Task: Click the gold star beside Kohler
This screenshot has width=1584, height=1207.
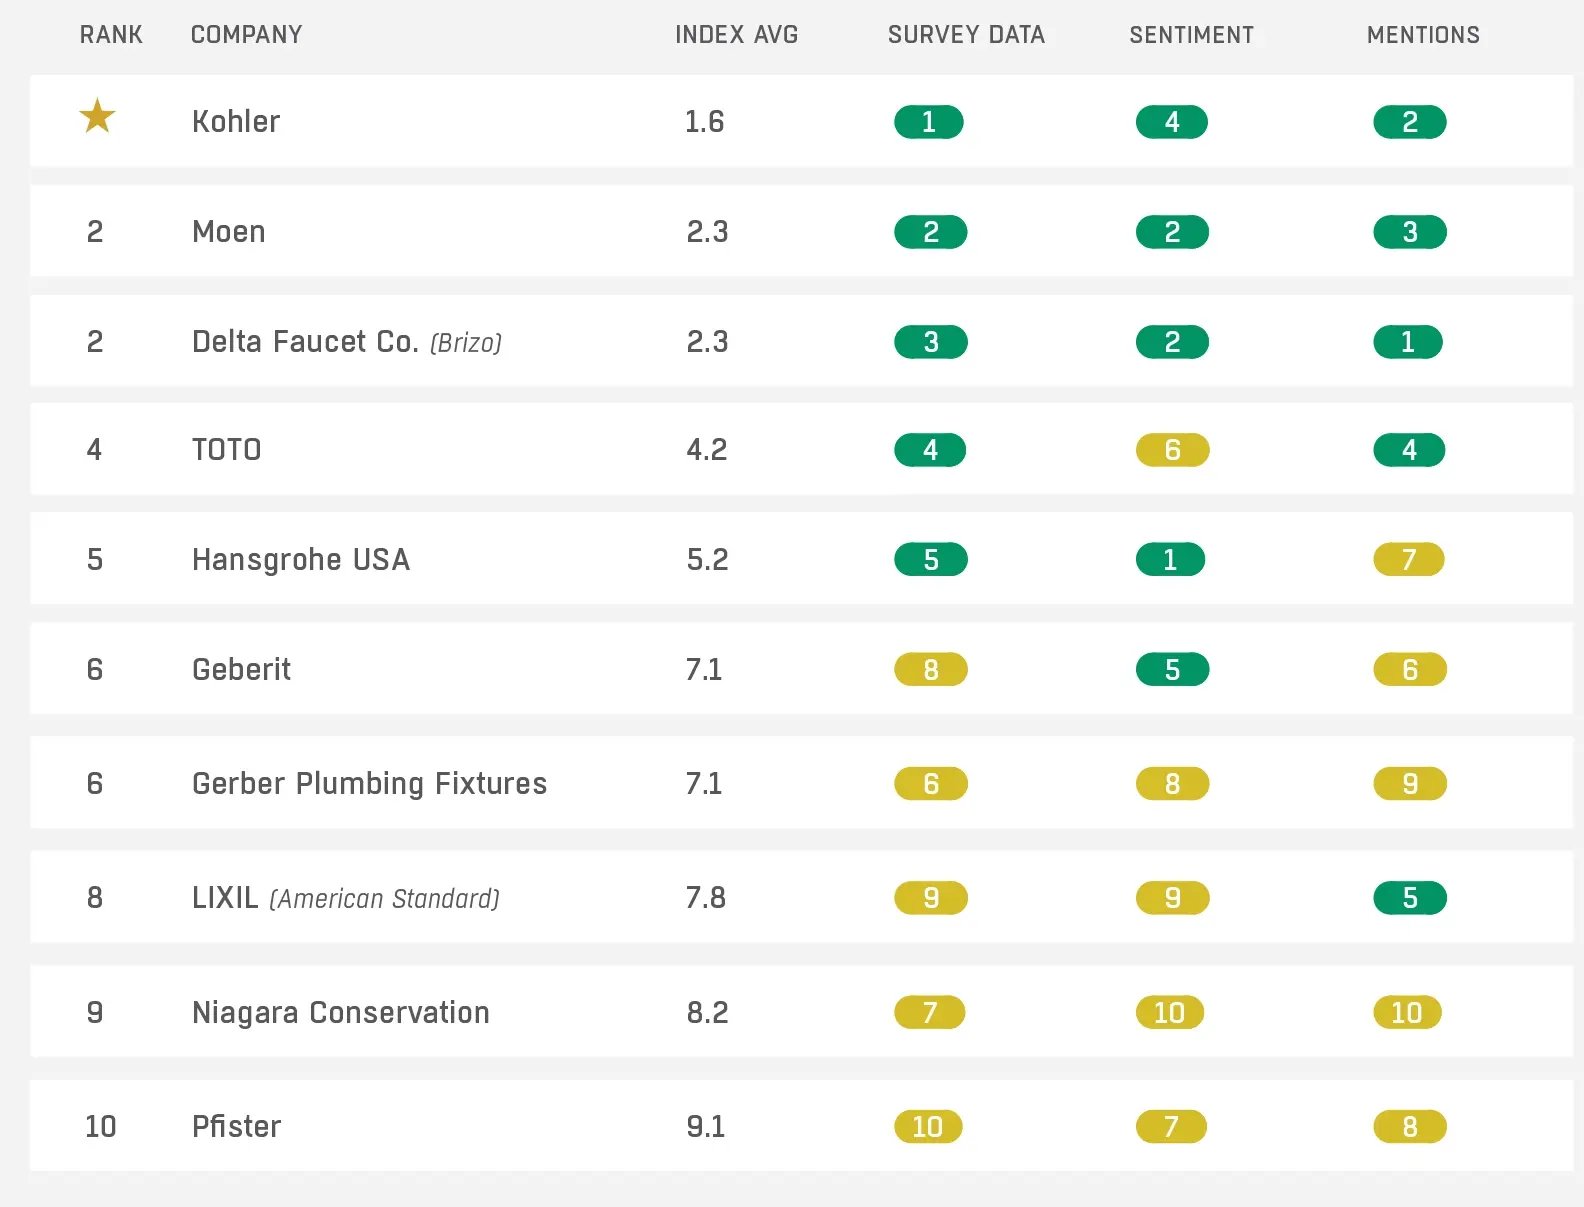Action: pos(97,117)
